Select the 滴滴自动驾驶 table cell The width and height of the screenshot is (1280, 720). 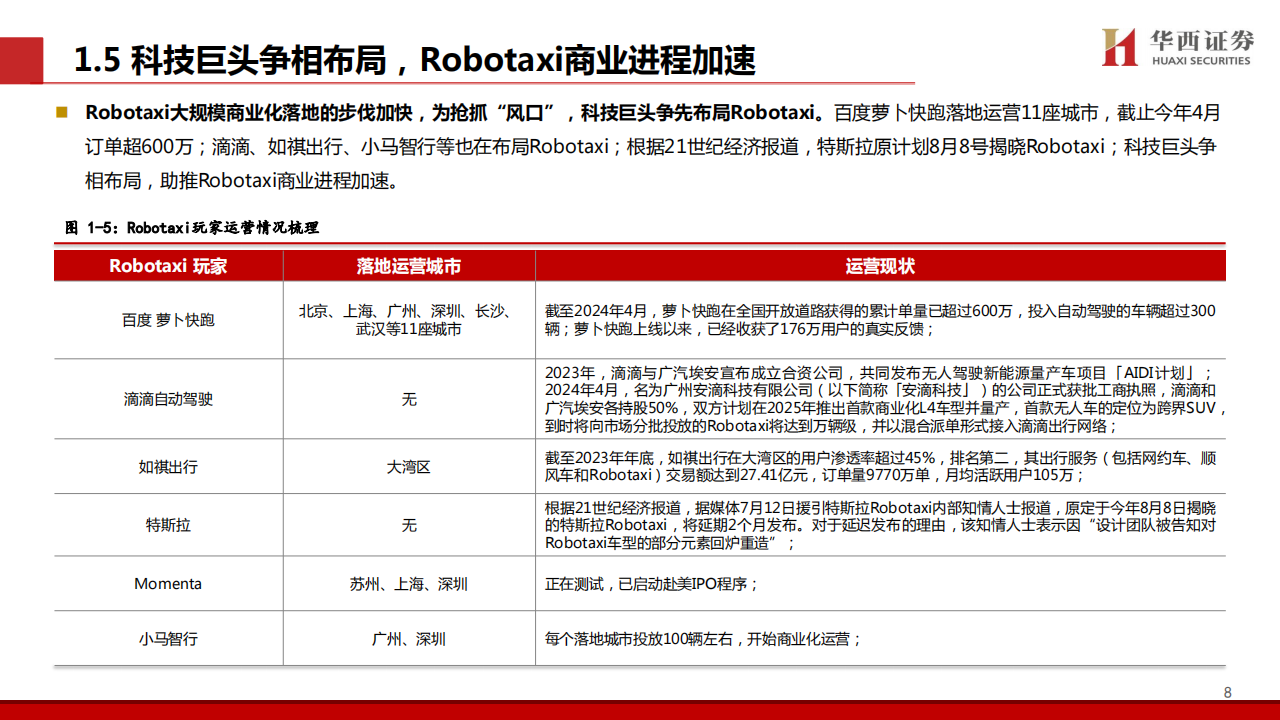[x=168, y=399]
